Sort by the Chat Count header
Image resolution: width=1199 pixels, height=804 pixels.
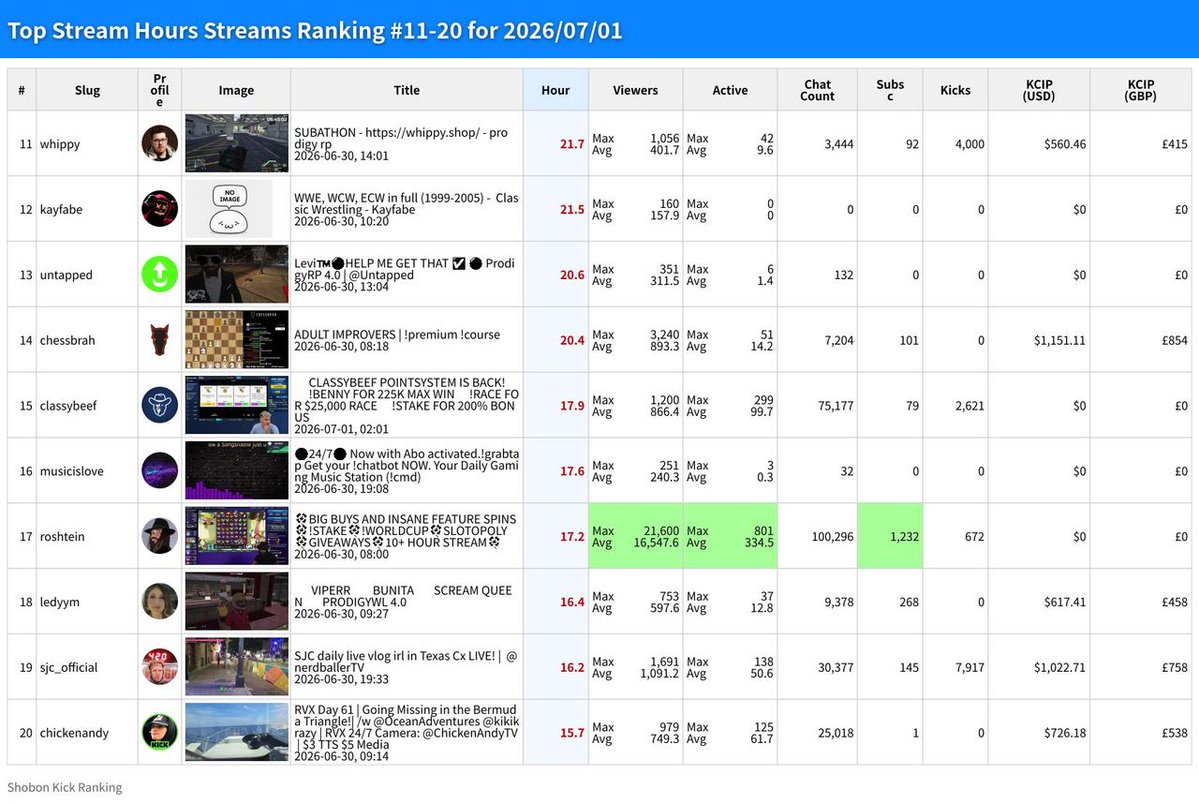coord(817,90)
